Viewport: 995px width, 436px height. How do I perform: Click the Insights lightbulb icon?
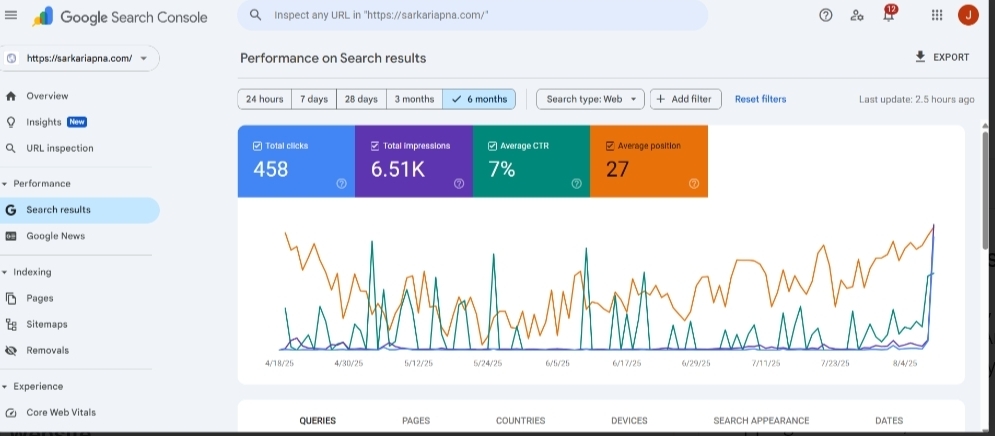tap(10, 122)
